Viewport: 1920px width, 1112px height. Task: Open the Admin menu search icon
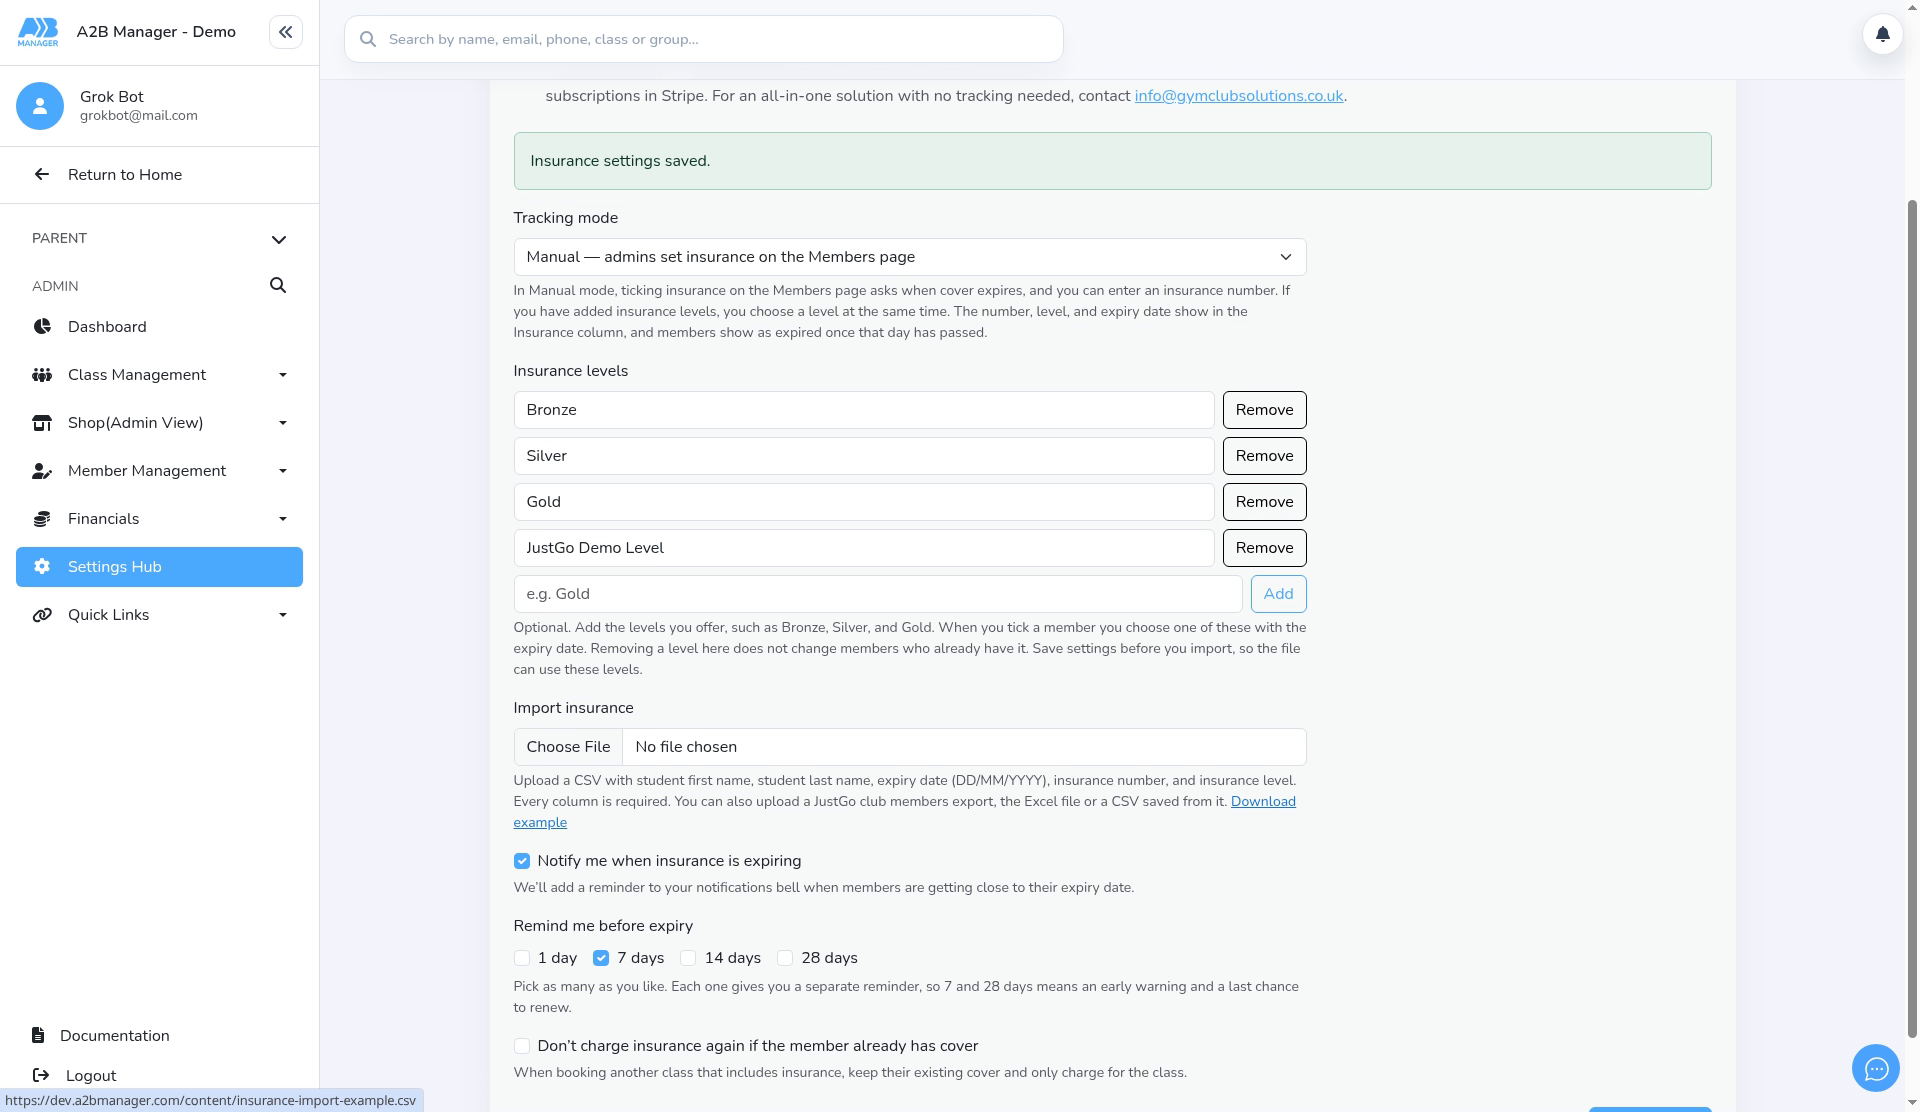[x=278, y=286]
